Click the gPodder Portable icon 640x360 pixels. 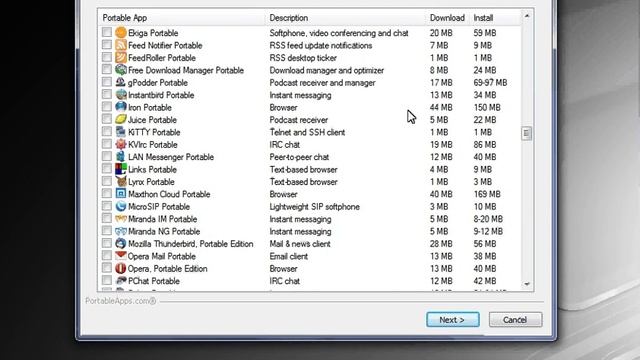tap(121, 82)
